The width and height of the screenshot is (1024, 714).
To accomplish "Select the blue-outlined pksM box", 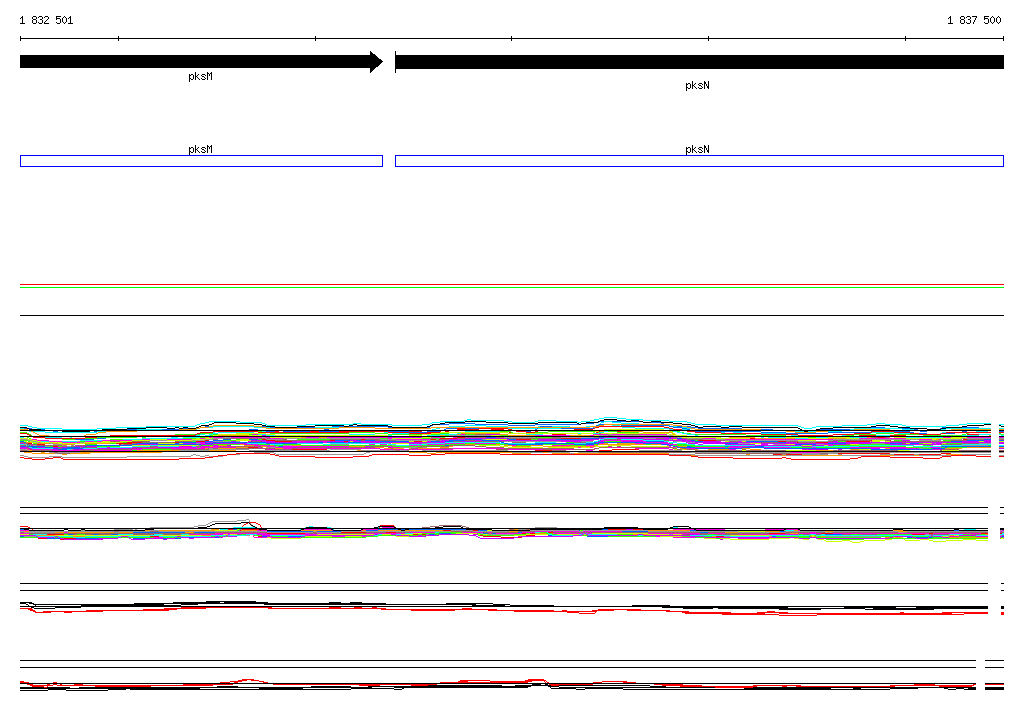I will 201,161.
